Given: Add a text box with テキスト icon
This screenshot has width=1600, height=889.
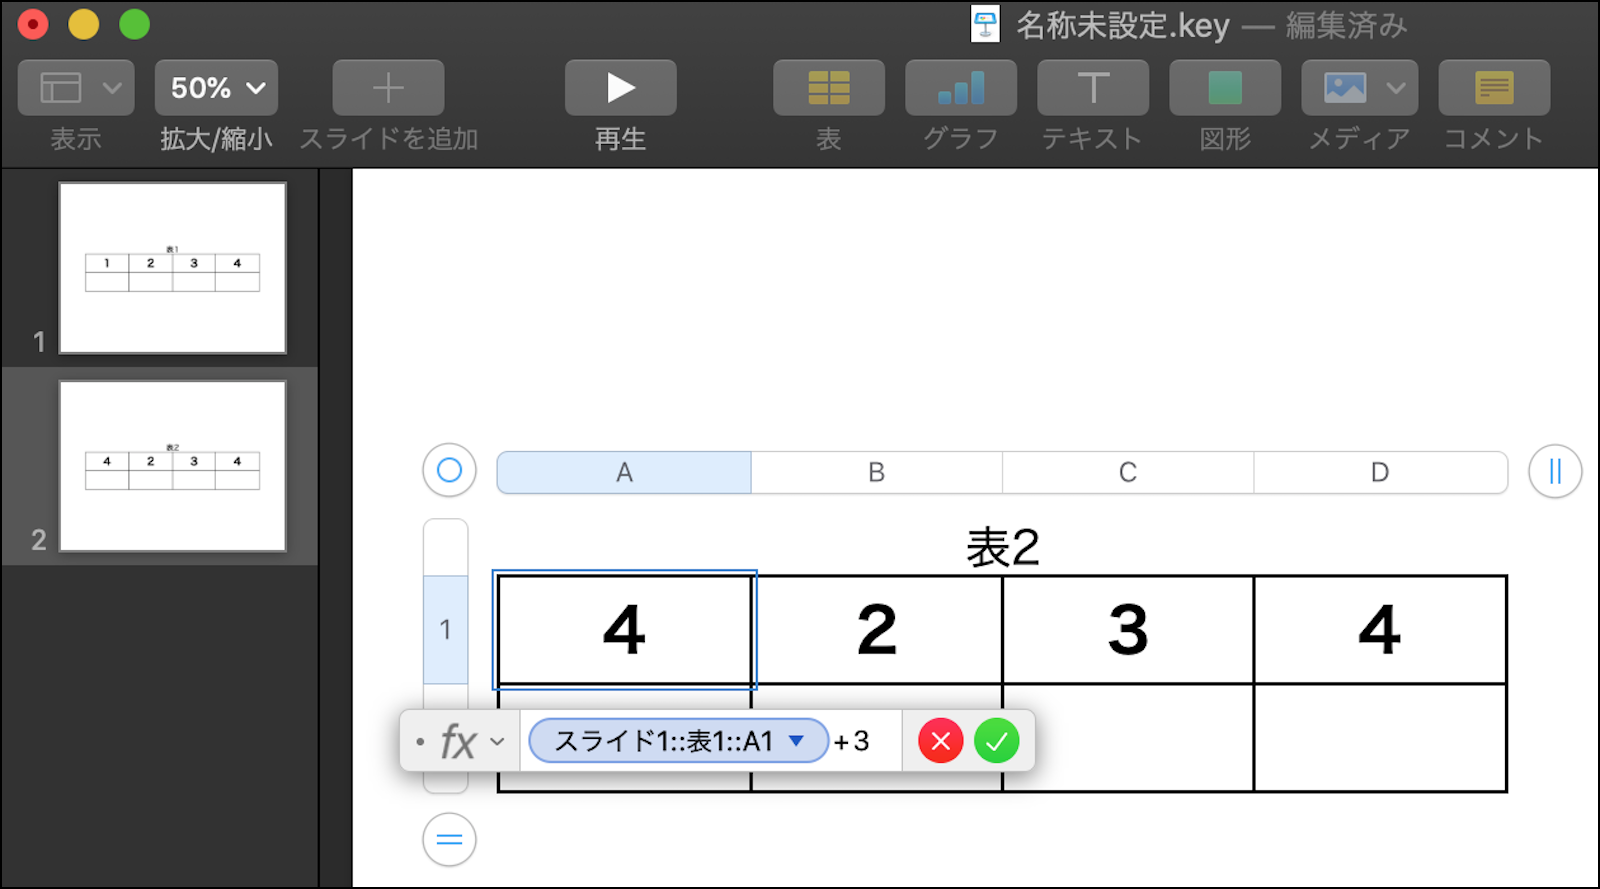Looking at the screenshot, I should coord(1092,88).
